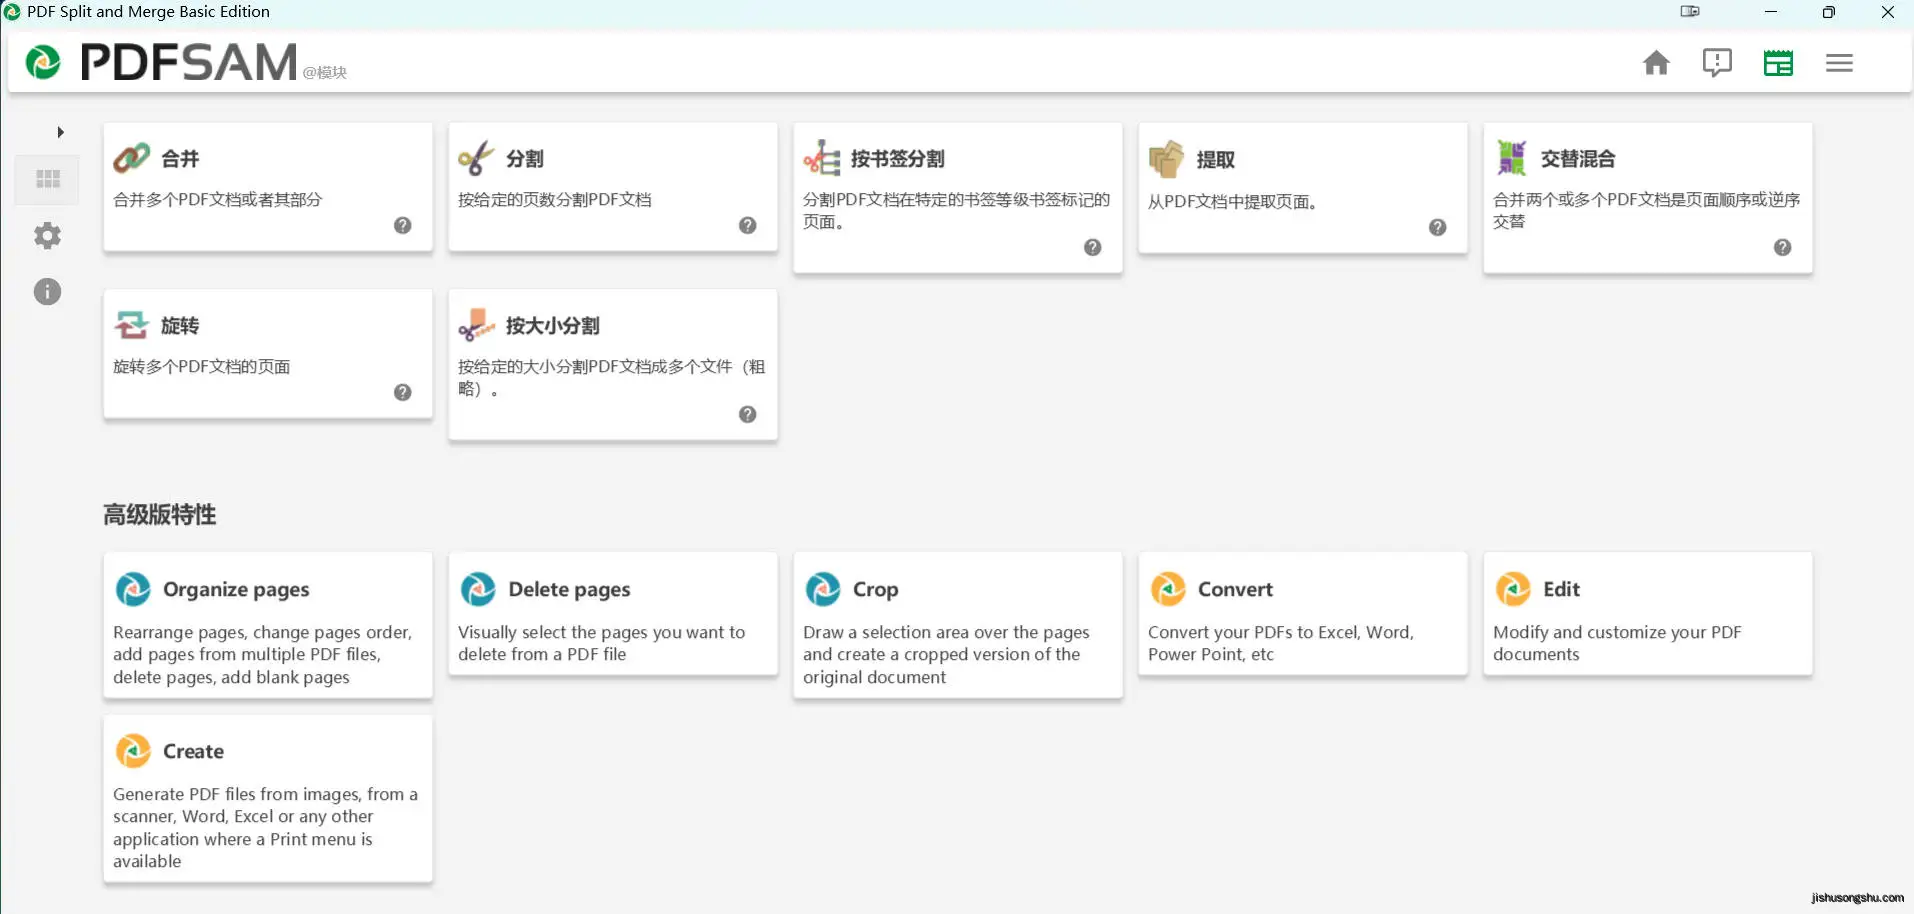Screen dimensions: 1914x914
Task: Click the Edit feature icon
Action: pos(1513,589)
